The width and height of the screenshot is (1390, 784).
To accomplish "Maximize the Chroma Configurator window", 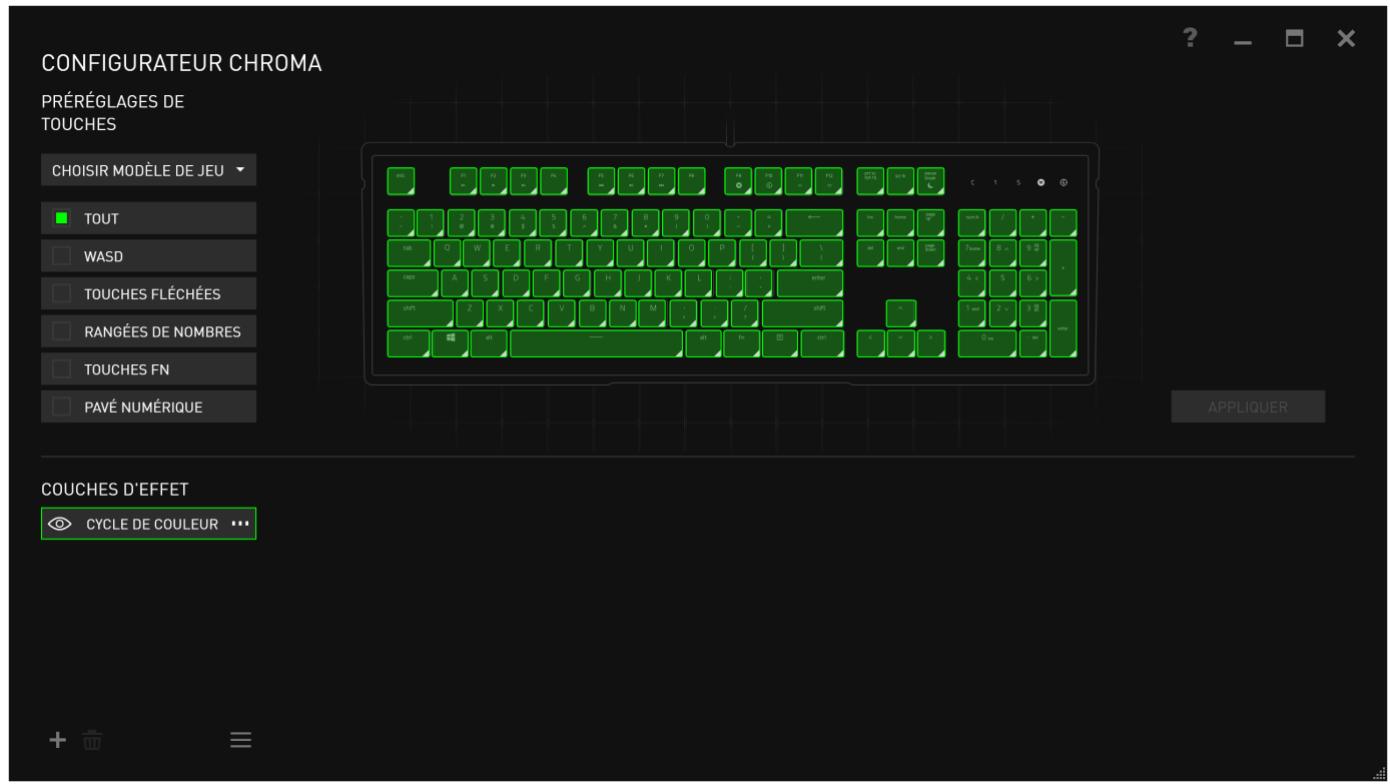I will click(x=1295, y=39).
